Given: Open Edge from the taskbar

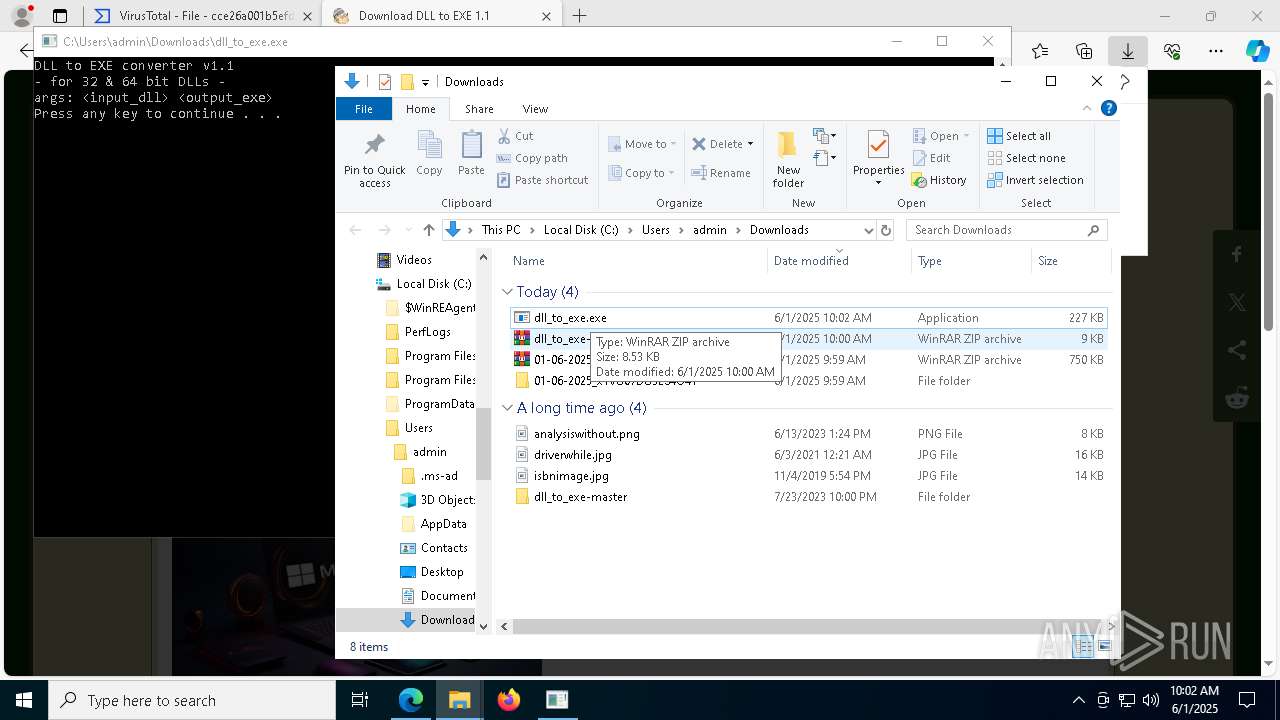Looking at the screenshot, I should pyautogui.click(x=411, y=700).
